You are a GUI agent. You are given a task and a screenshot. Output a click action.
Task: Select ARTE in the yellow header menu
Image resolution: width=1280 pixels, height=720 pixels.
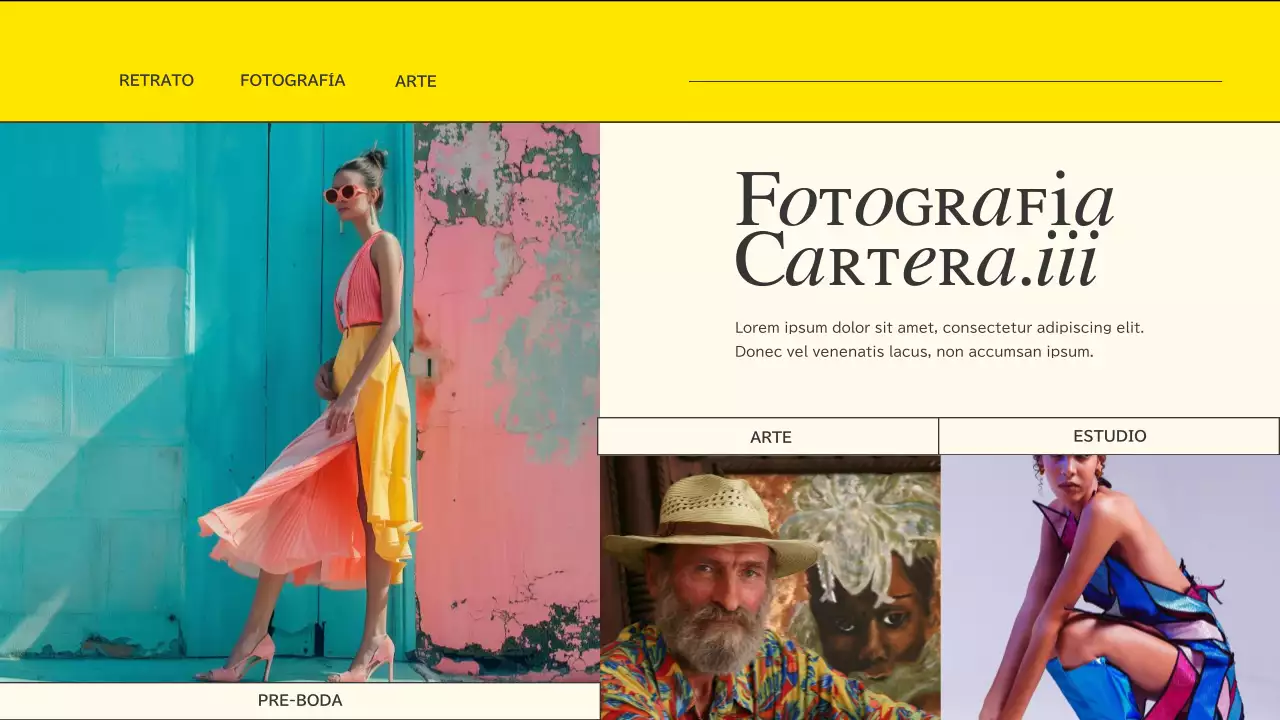pyautogui.click(x=415, y=82)
